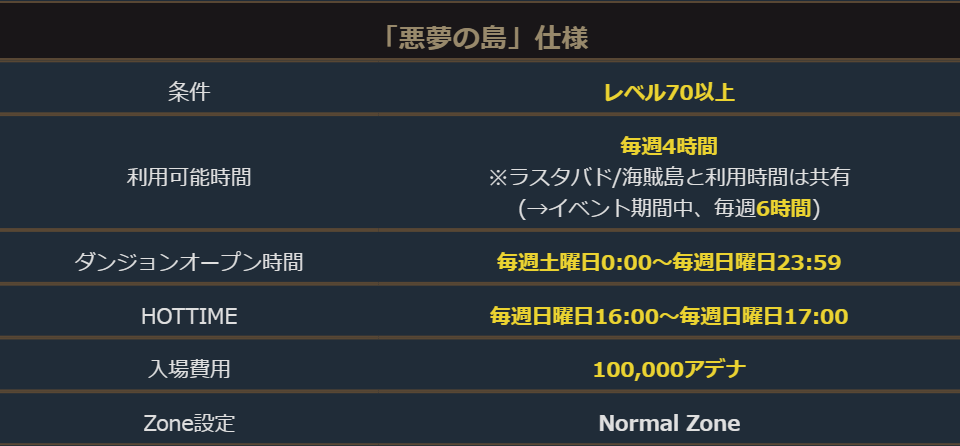The image size is (960, 446).
Task: Click the イベント期間中 text in parentheses
Action: pyautogui.click(x=625, y=208)
